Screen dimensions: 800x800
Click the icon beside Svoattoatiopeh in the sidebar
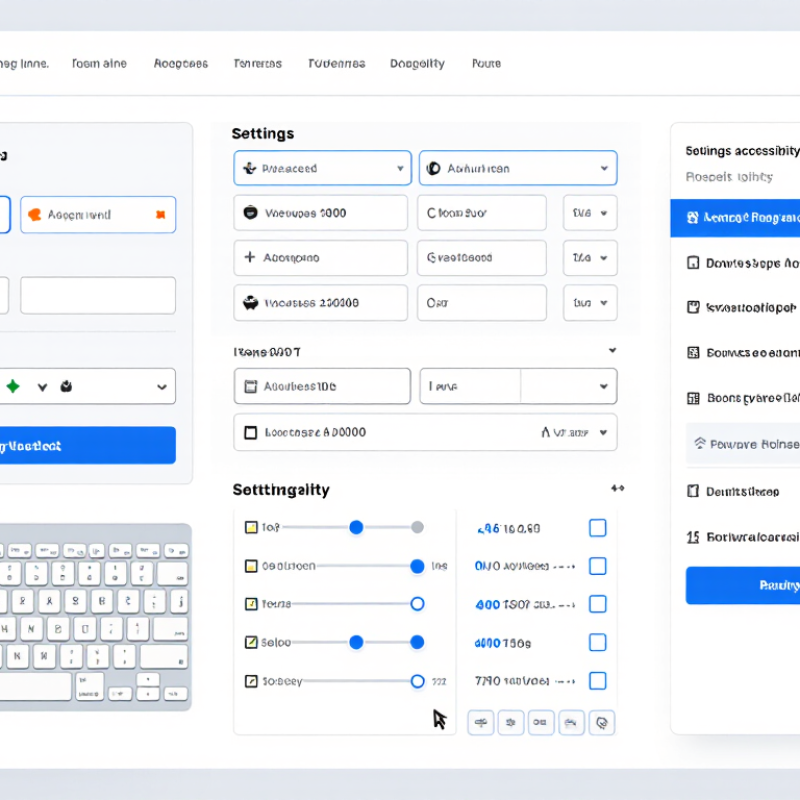pos(693,307)
